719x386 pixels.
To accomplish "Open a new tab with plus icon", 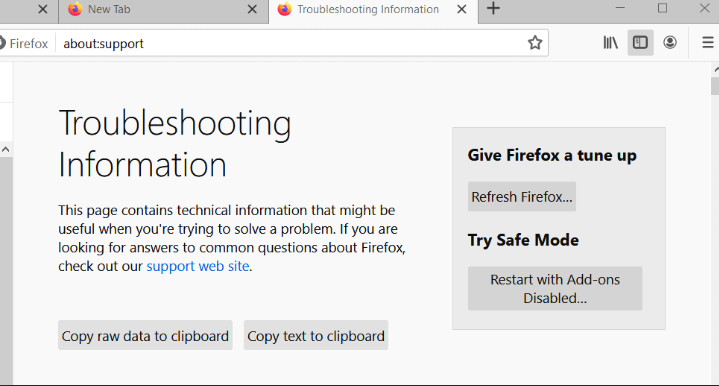I will point(493,9).
